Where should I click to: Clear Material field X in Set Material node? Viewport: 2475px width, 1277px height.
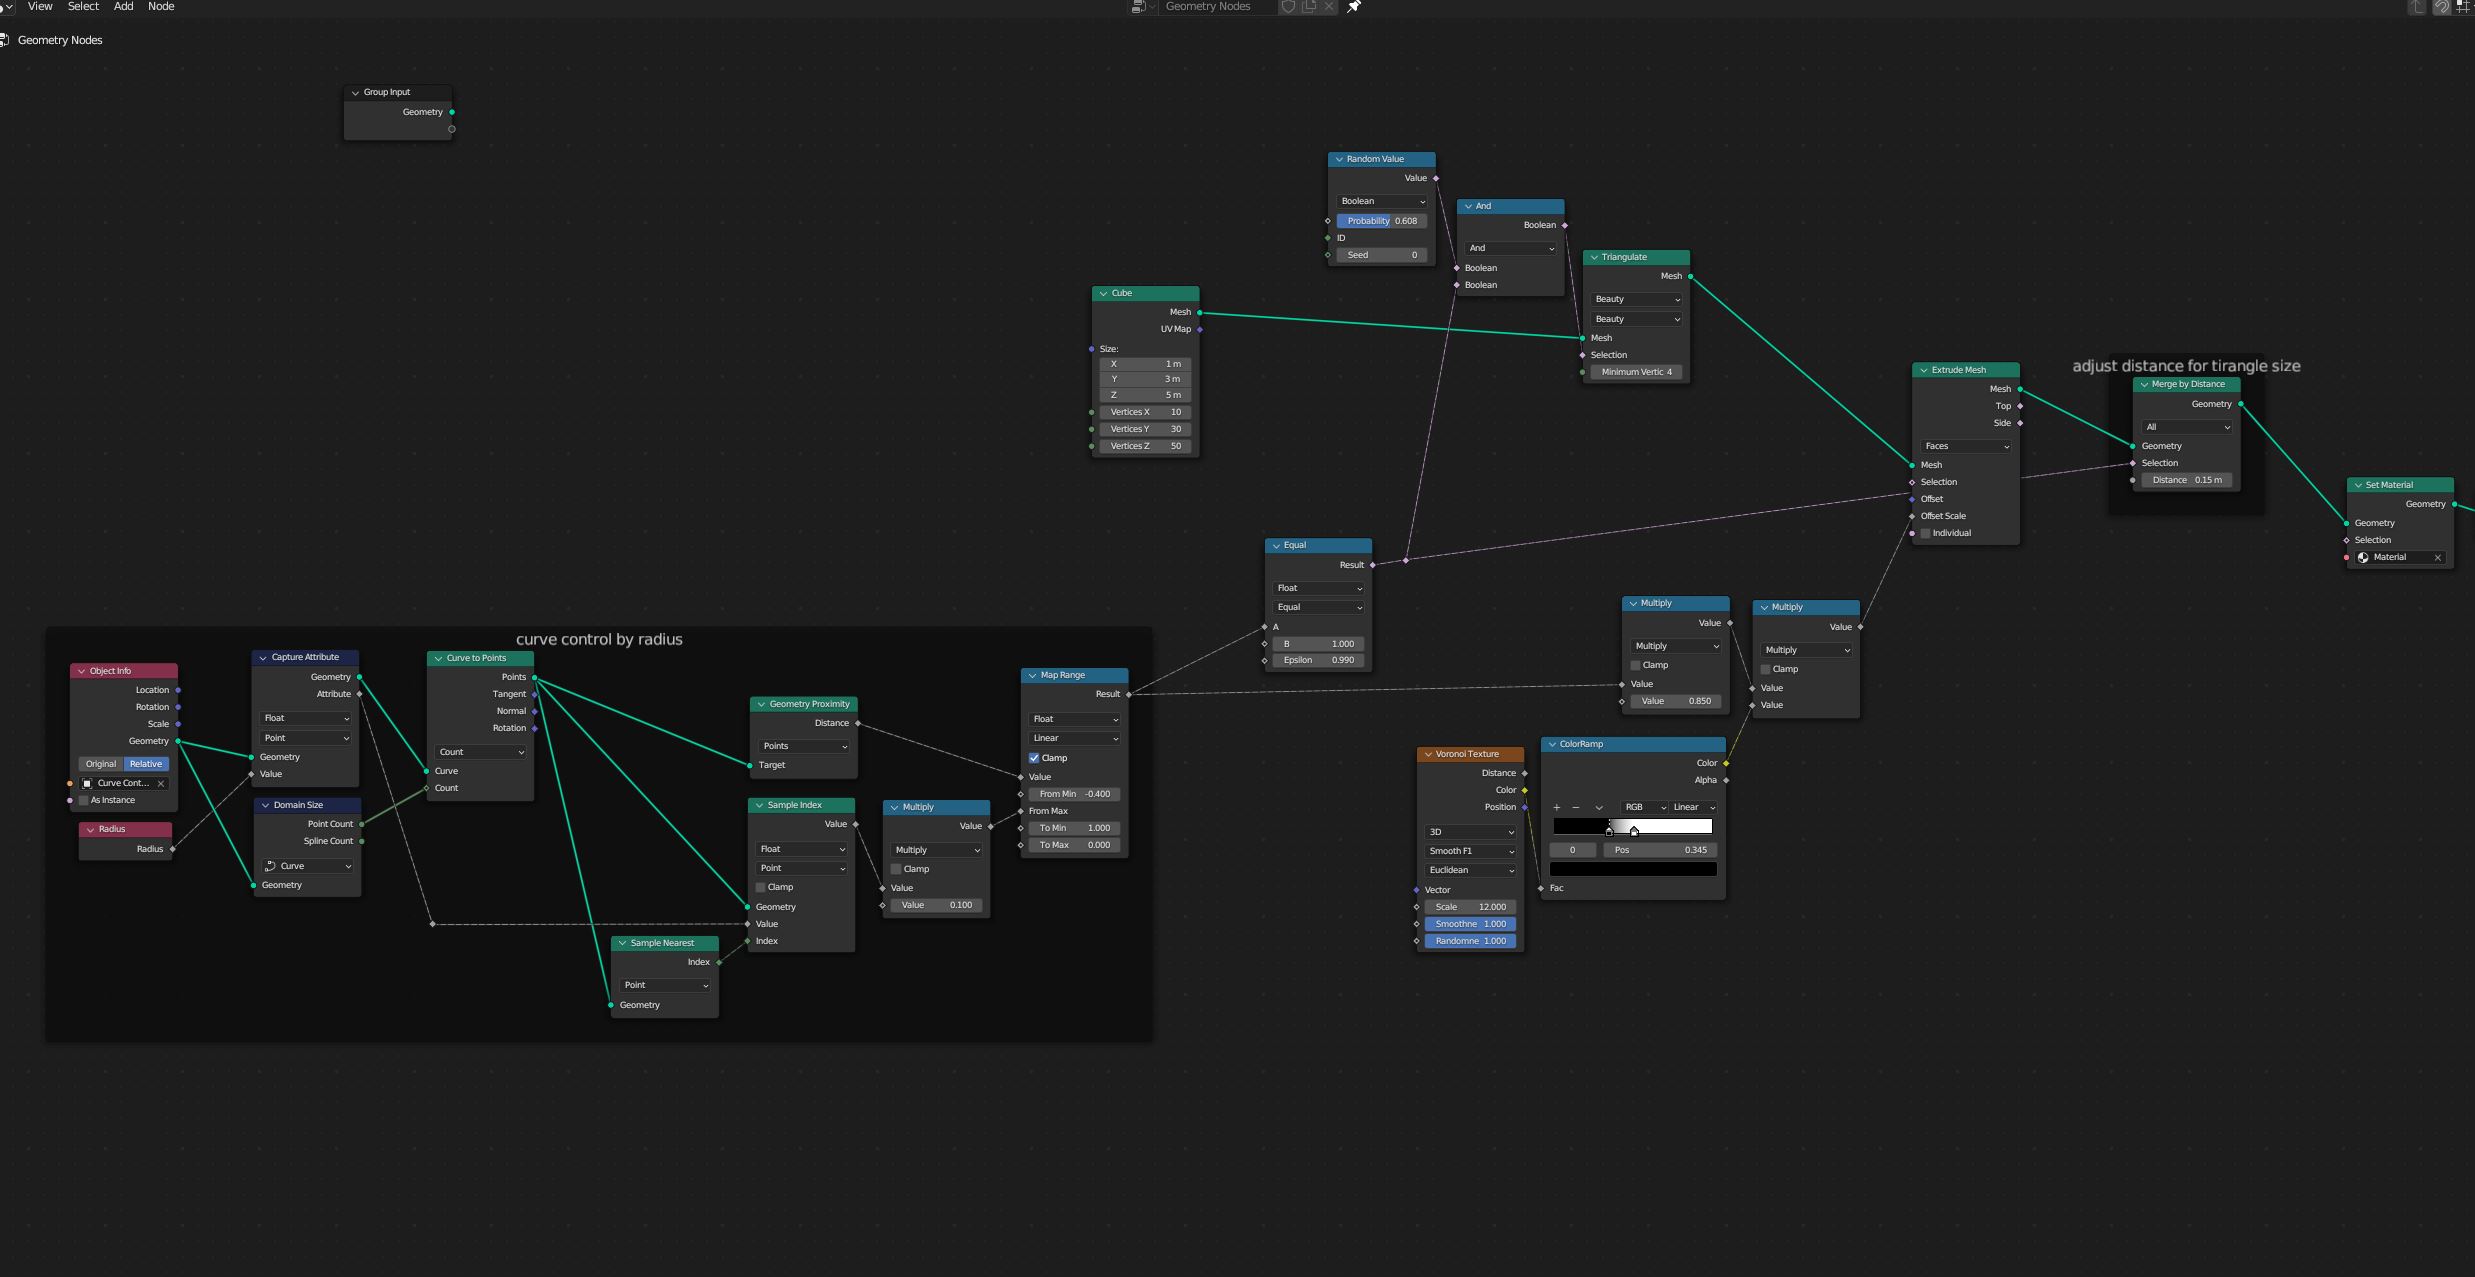tap(2438, 557)
